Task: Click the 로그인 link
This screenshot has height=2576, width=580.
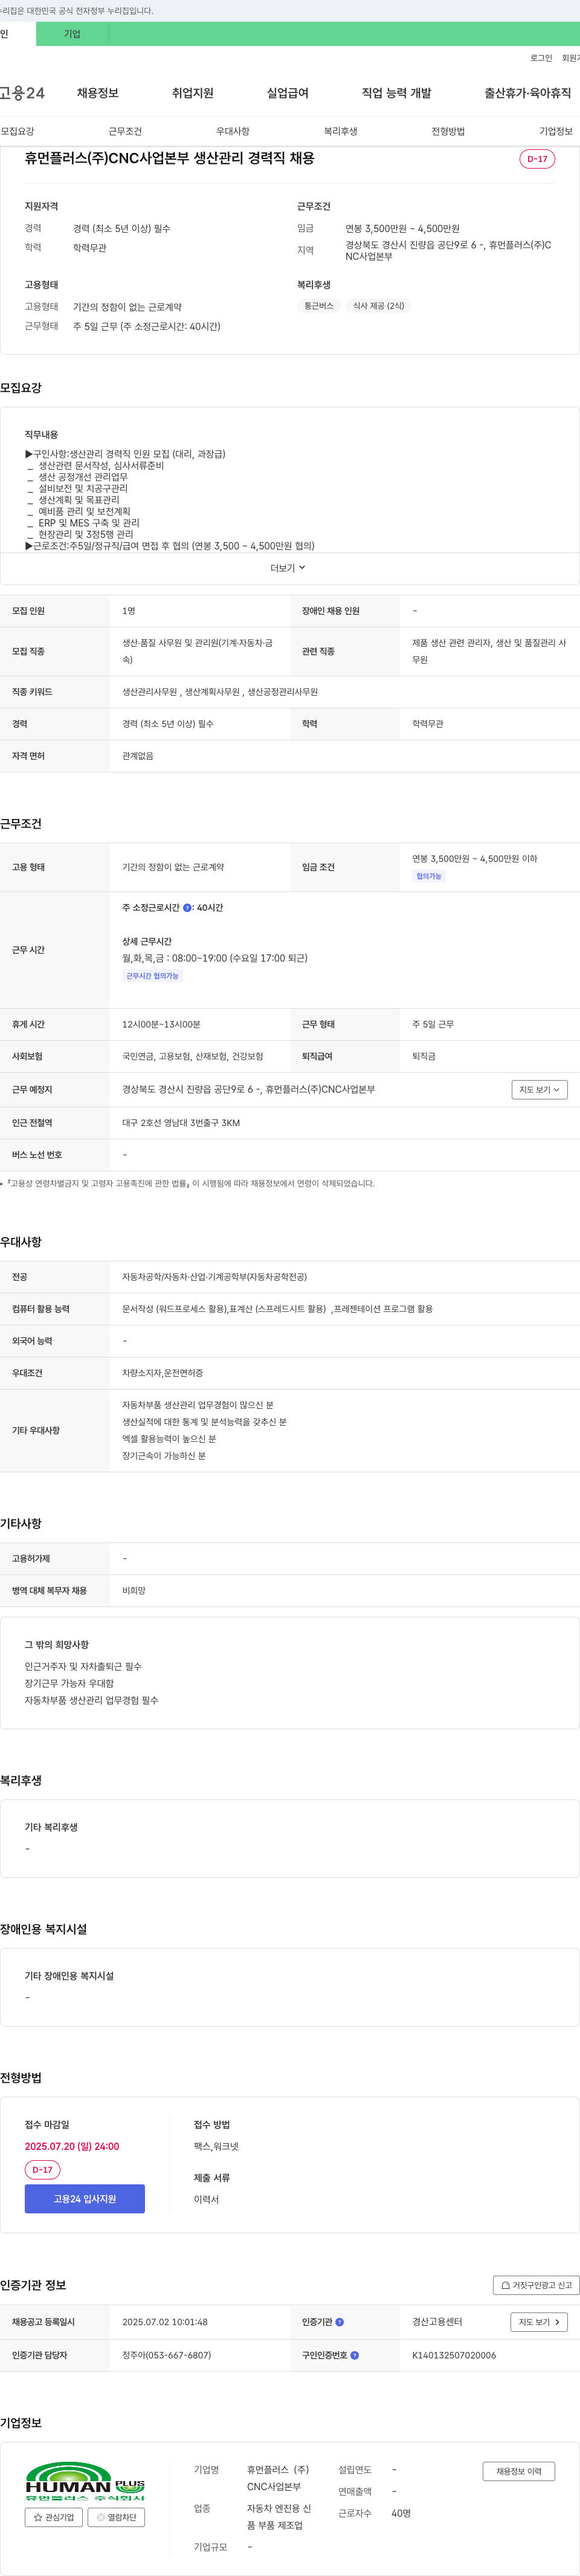Action: click(541, 58)
